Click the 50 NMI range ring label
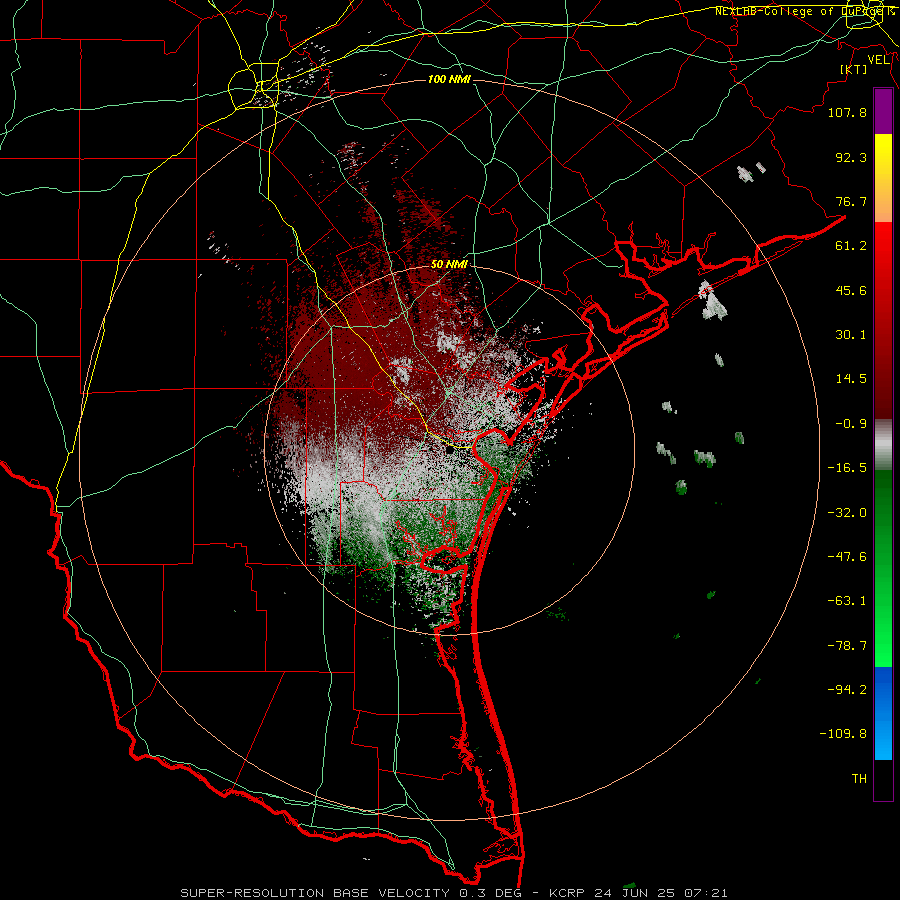 449,264
